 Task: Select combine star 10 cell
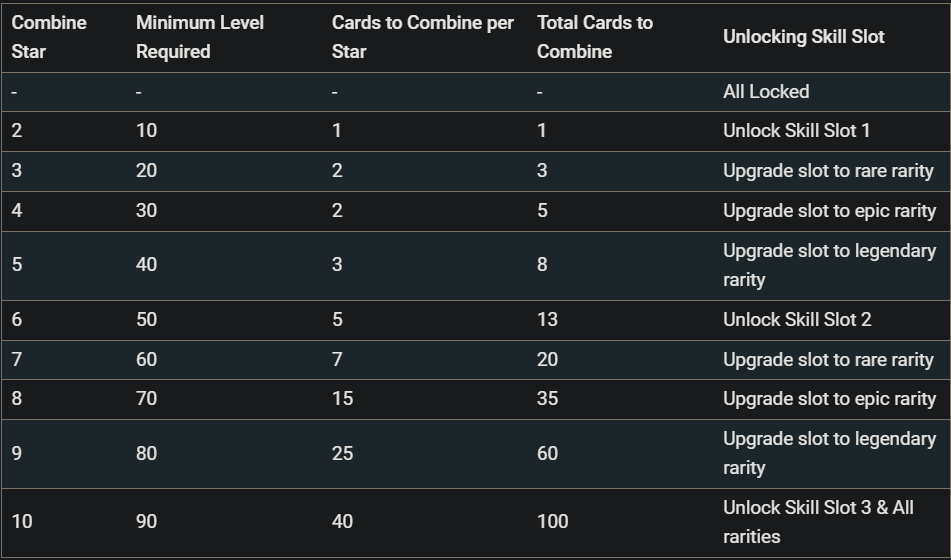22,522
